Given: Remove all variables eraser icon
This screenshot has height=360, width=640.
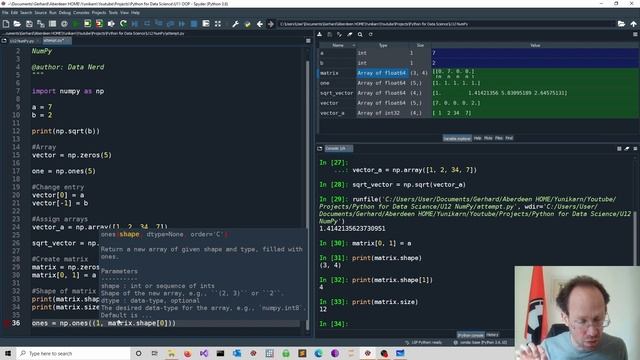Looking at the screenshot, I should click(350, 35).
